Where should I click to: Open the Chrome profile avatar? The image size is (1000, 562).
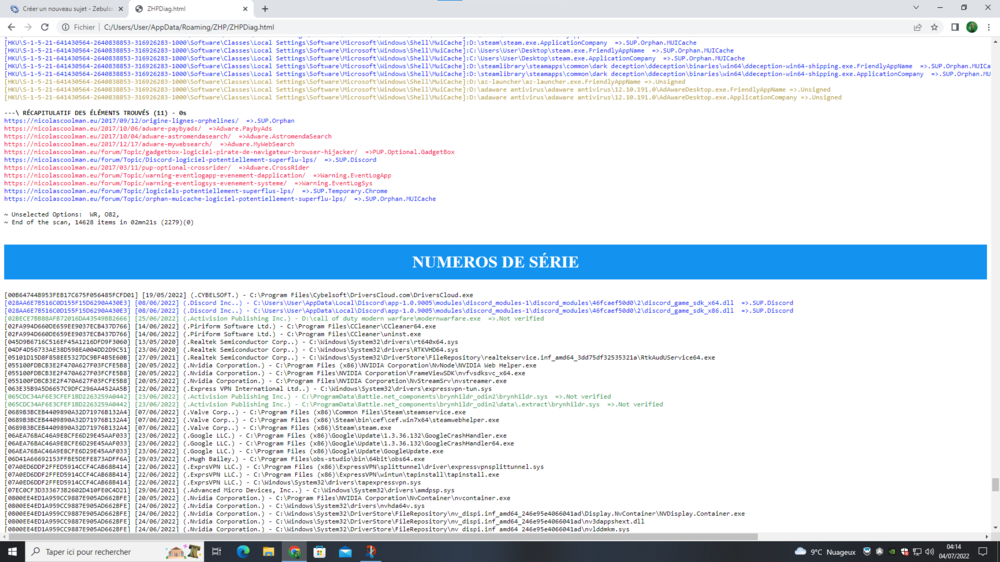[x=971, y=27]
